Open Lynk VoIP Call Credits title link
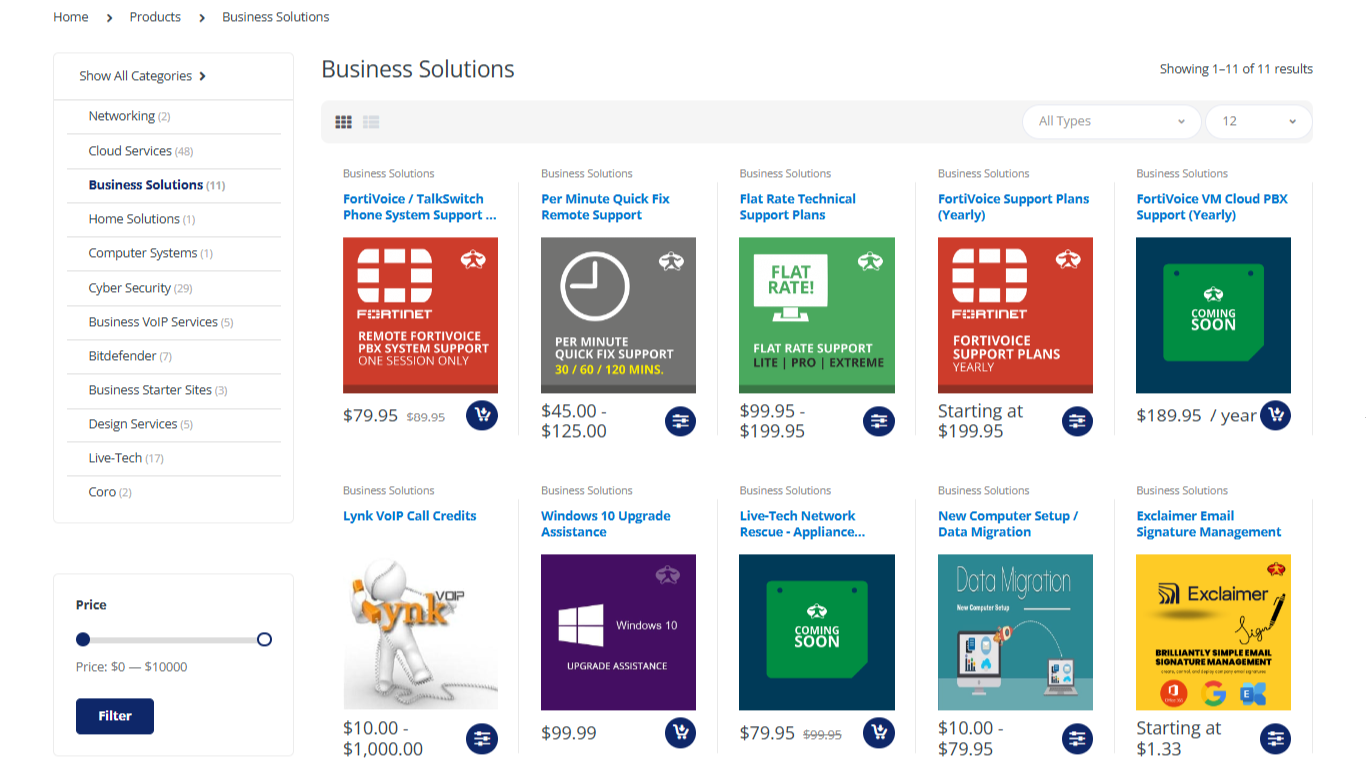 point(410,516)
